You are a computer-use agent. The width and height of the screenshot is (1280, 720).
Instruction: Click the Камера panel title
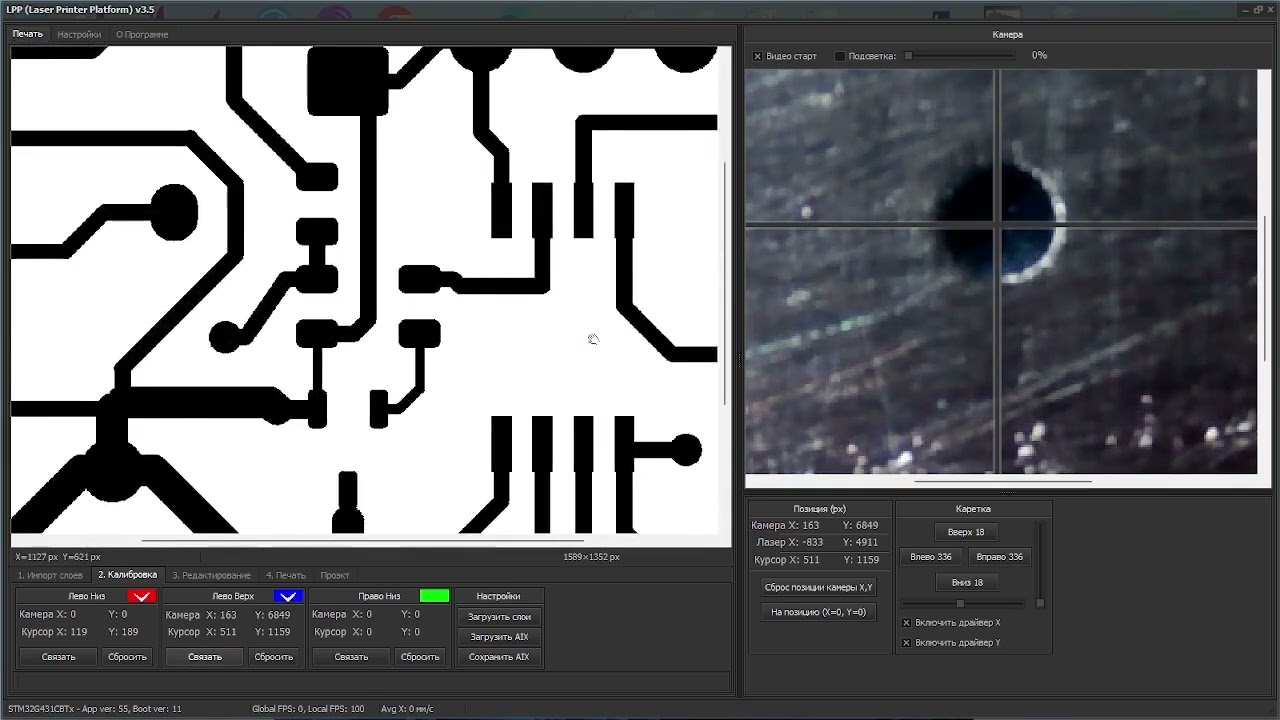click(1007, 34)
